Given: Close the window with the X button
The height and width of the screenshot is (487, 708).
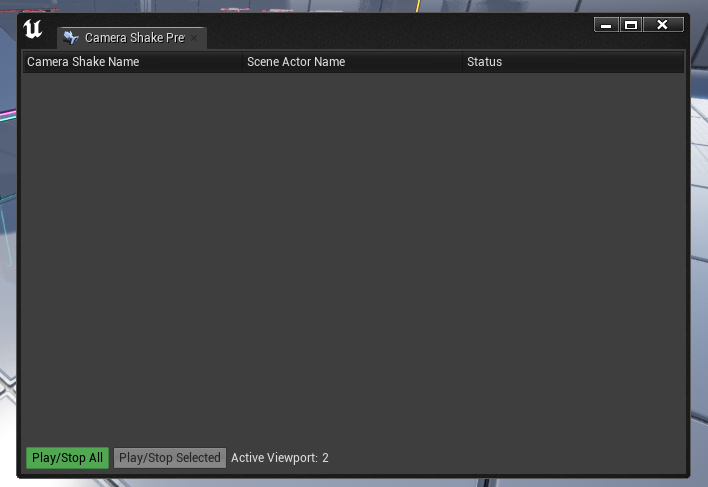Looking at the screenshot, I should 663,25.
